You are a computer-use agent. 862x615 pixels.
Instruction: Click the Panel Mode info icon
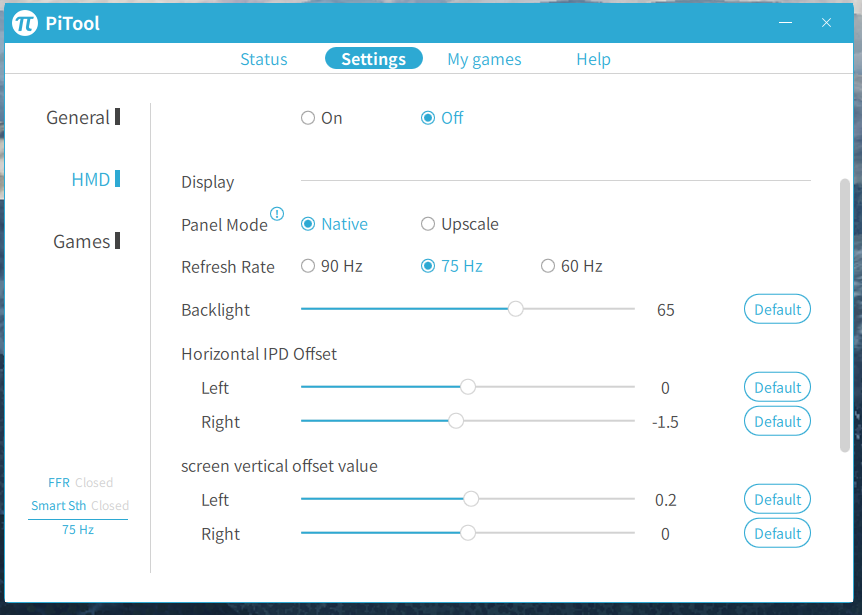(277, 214)
